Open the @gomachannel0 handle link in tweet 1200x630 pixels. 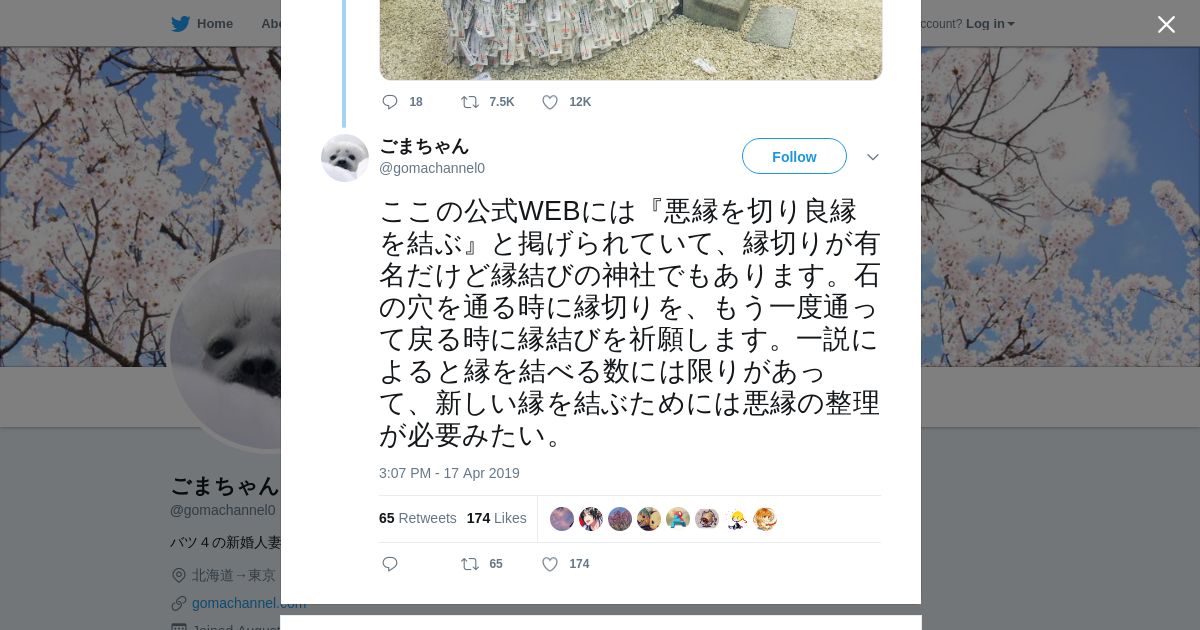pyautogui.click(x=432, y=168)
